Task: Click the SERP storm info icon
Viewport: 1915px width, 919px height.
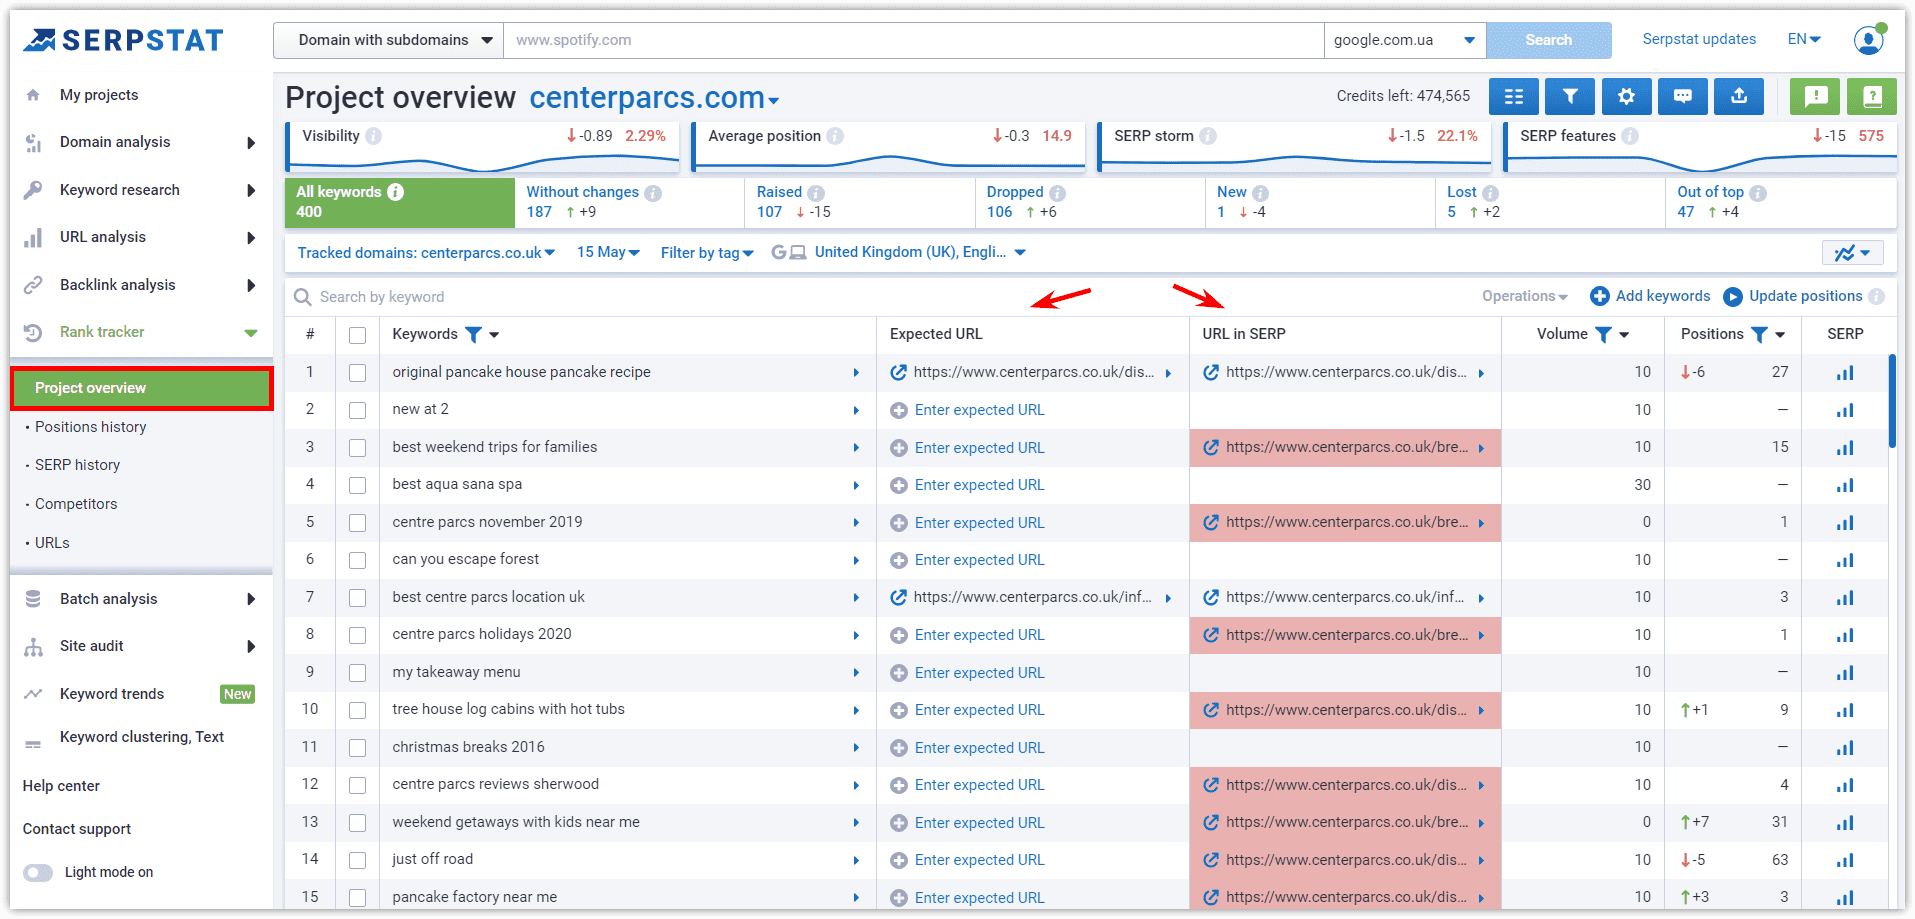Action: coord(1208,136)
